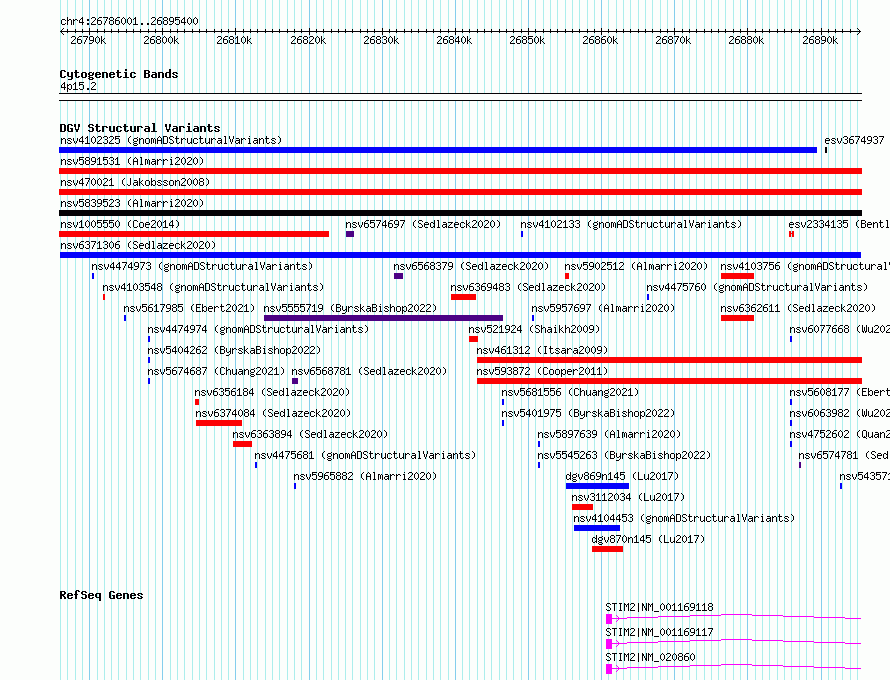Click the red nsv521924 Shaikh2009 marker
Image resolution: width=890 pixels, height=680 pixels.
pyautogui.click(x=473, y=339)
